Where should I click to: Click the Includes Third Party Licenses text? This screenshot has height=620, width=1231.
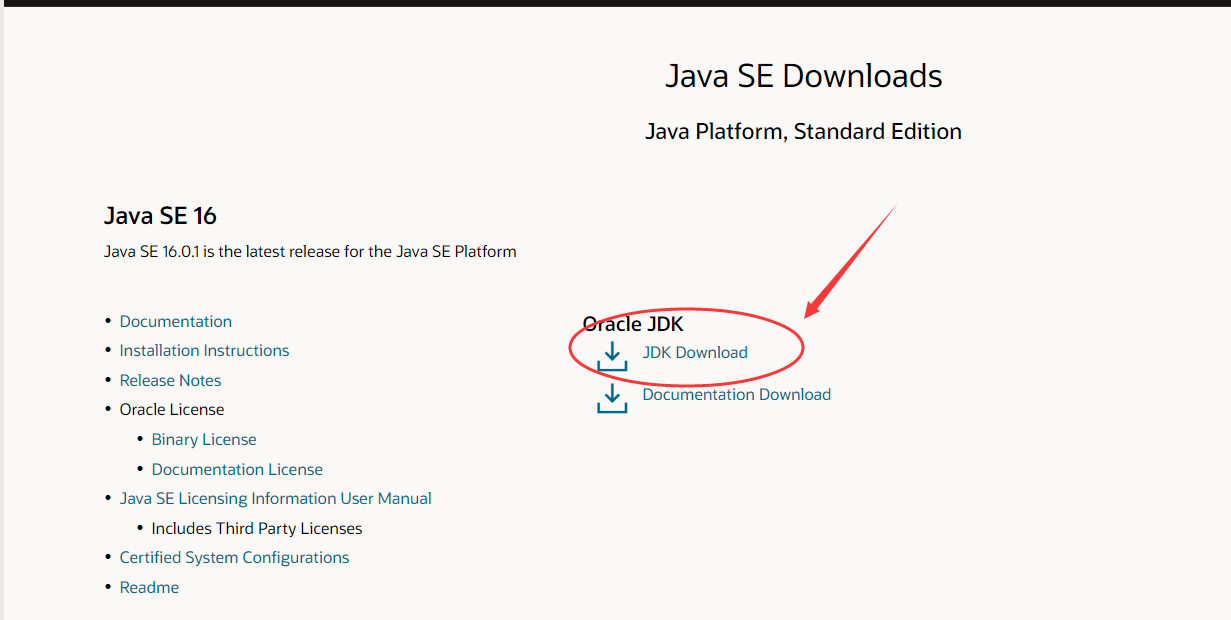[x=257, y=528]
